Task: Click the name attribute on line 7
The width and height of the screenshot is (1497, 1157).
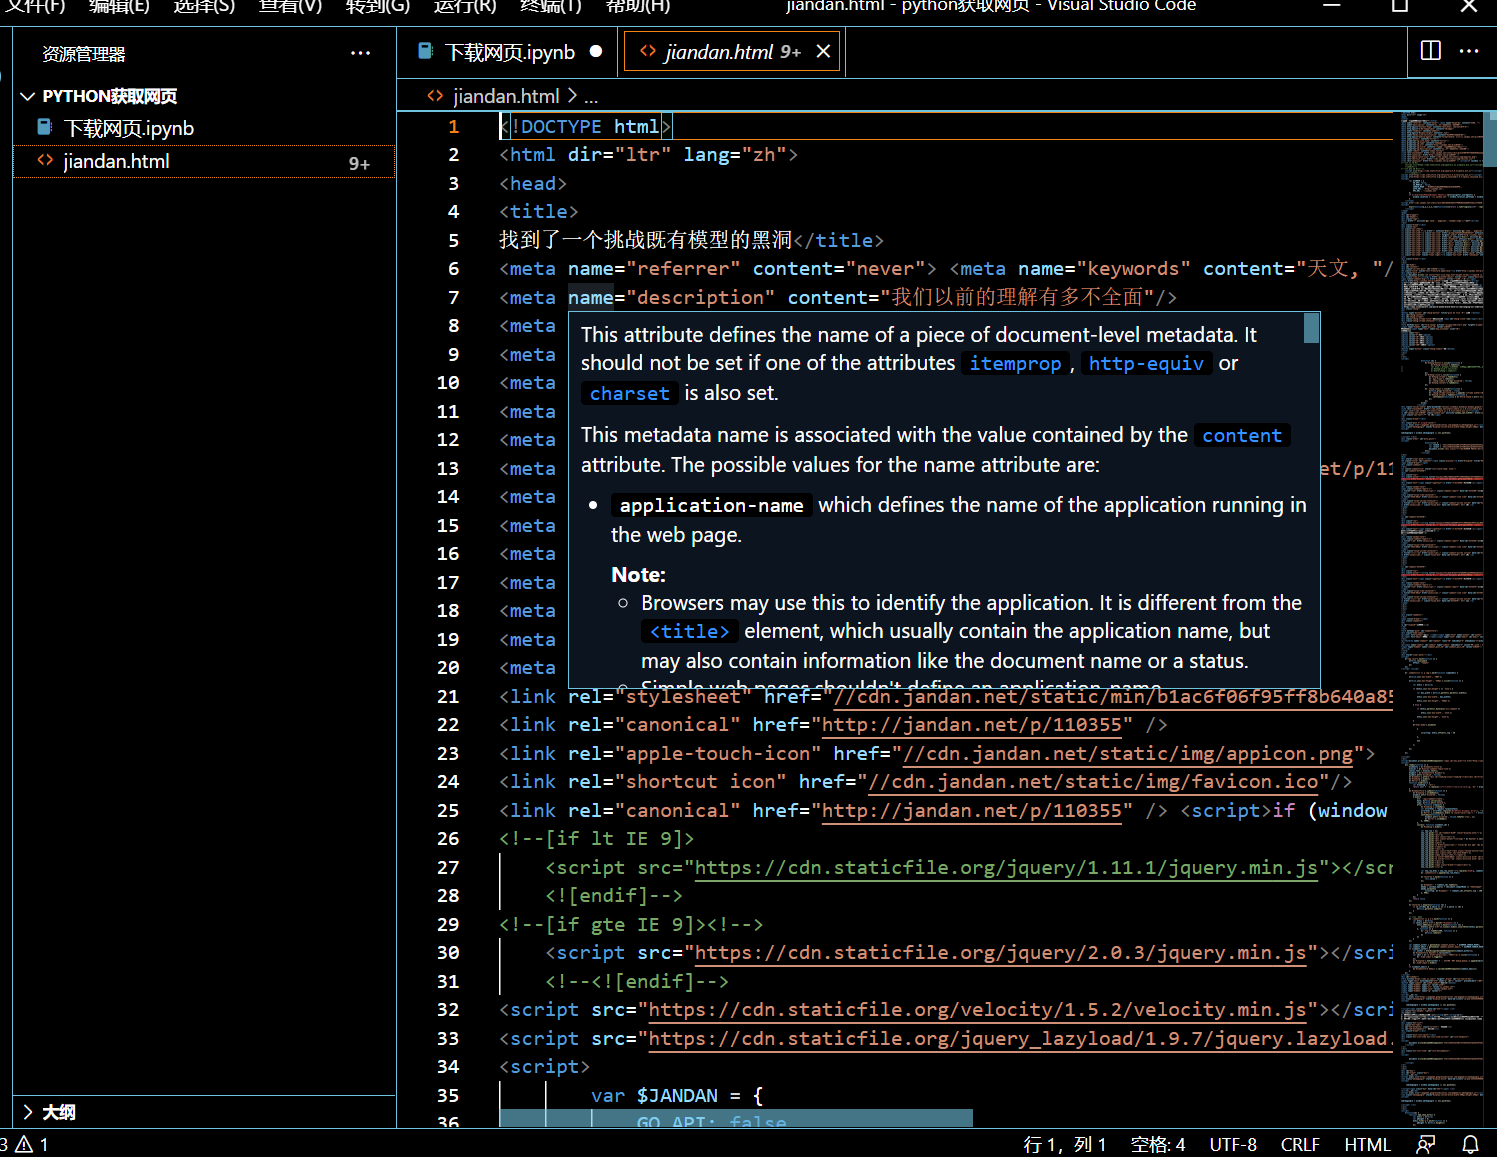Action: click(x=591, y=298)
